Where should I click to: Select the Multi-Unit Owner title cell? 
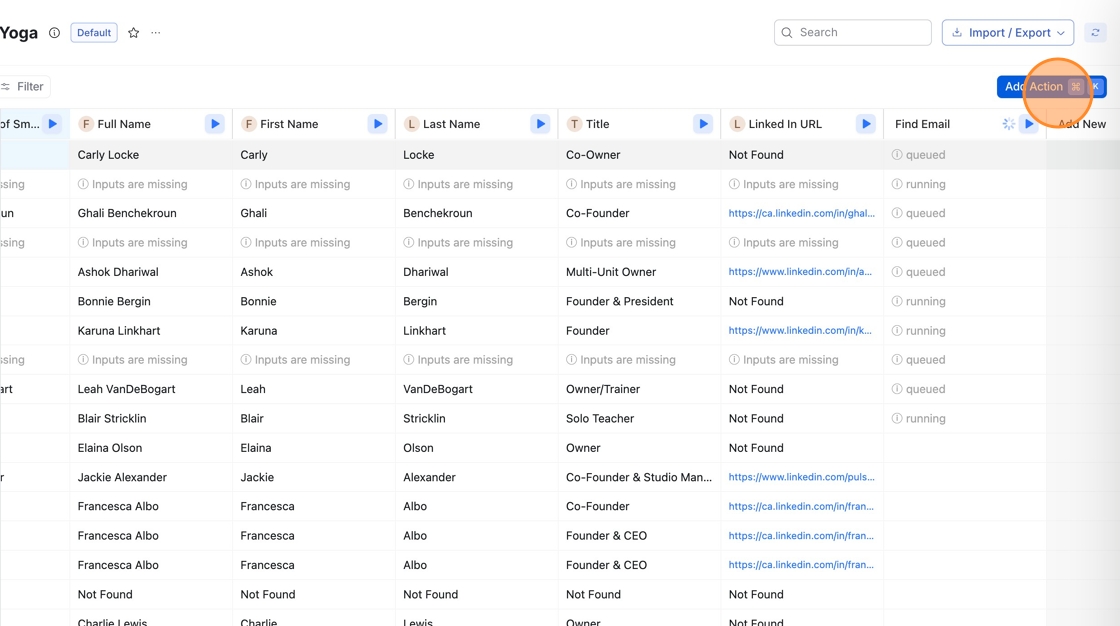[639, 272]
